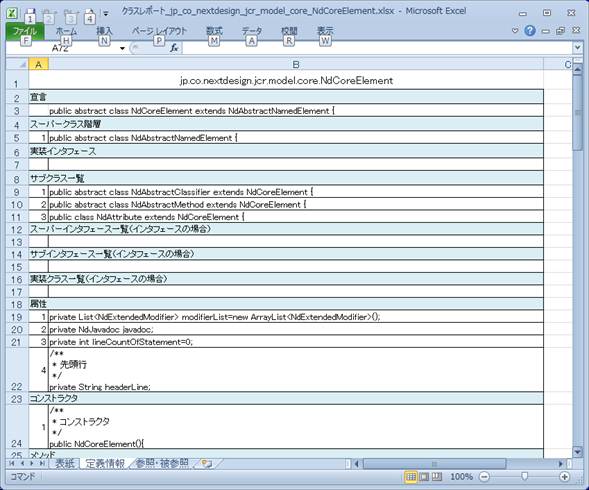Go to first sheet navigation arrow
This screenshot has width=589, height=490.
click(x=12, y=463)
